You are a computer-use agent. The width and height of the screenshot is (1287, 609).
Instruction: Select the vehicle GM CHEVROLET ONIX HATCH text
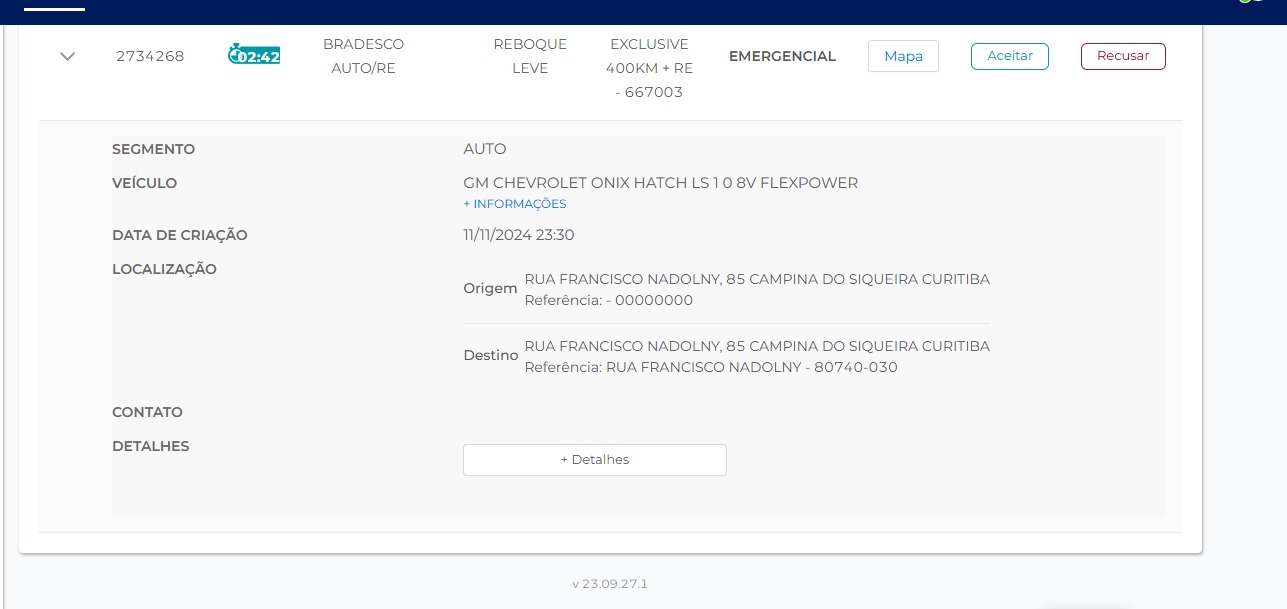point(661,183)
